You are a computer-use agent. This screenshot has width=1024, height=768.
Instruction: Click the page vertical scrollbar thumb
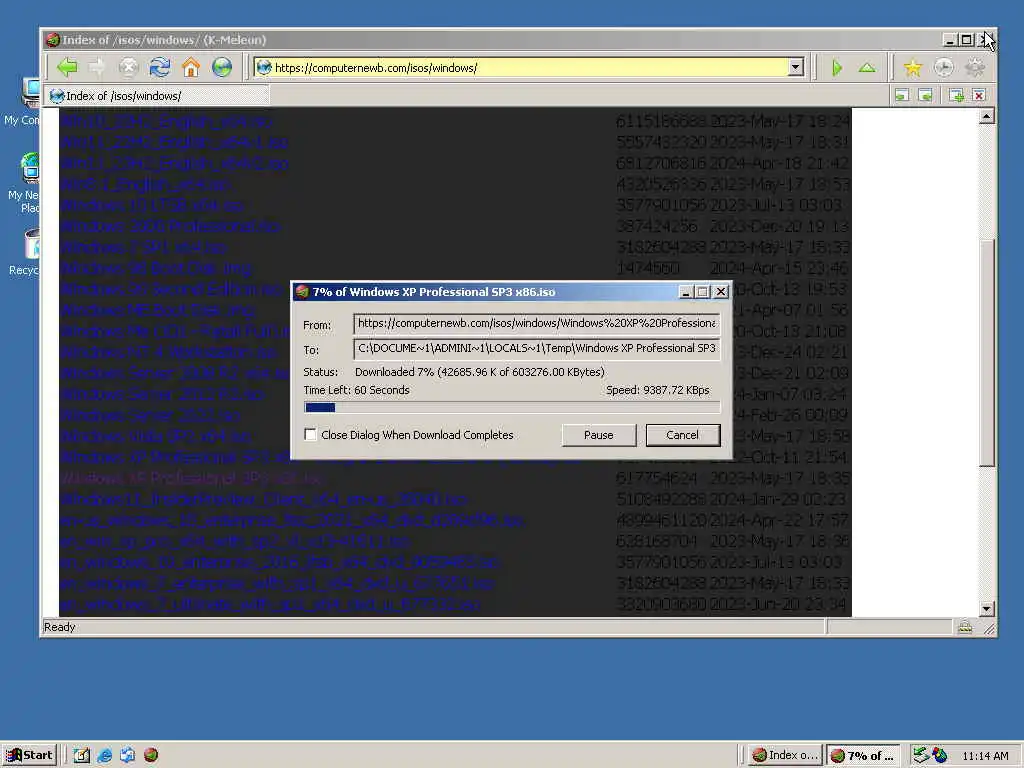click(987, 353)
